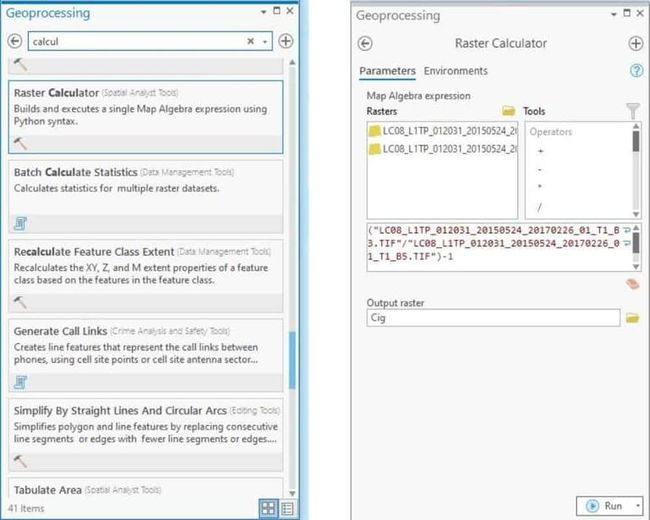Switch search results to list view
Screen dimensions: 650x520
click(287, 508)
